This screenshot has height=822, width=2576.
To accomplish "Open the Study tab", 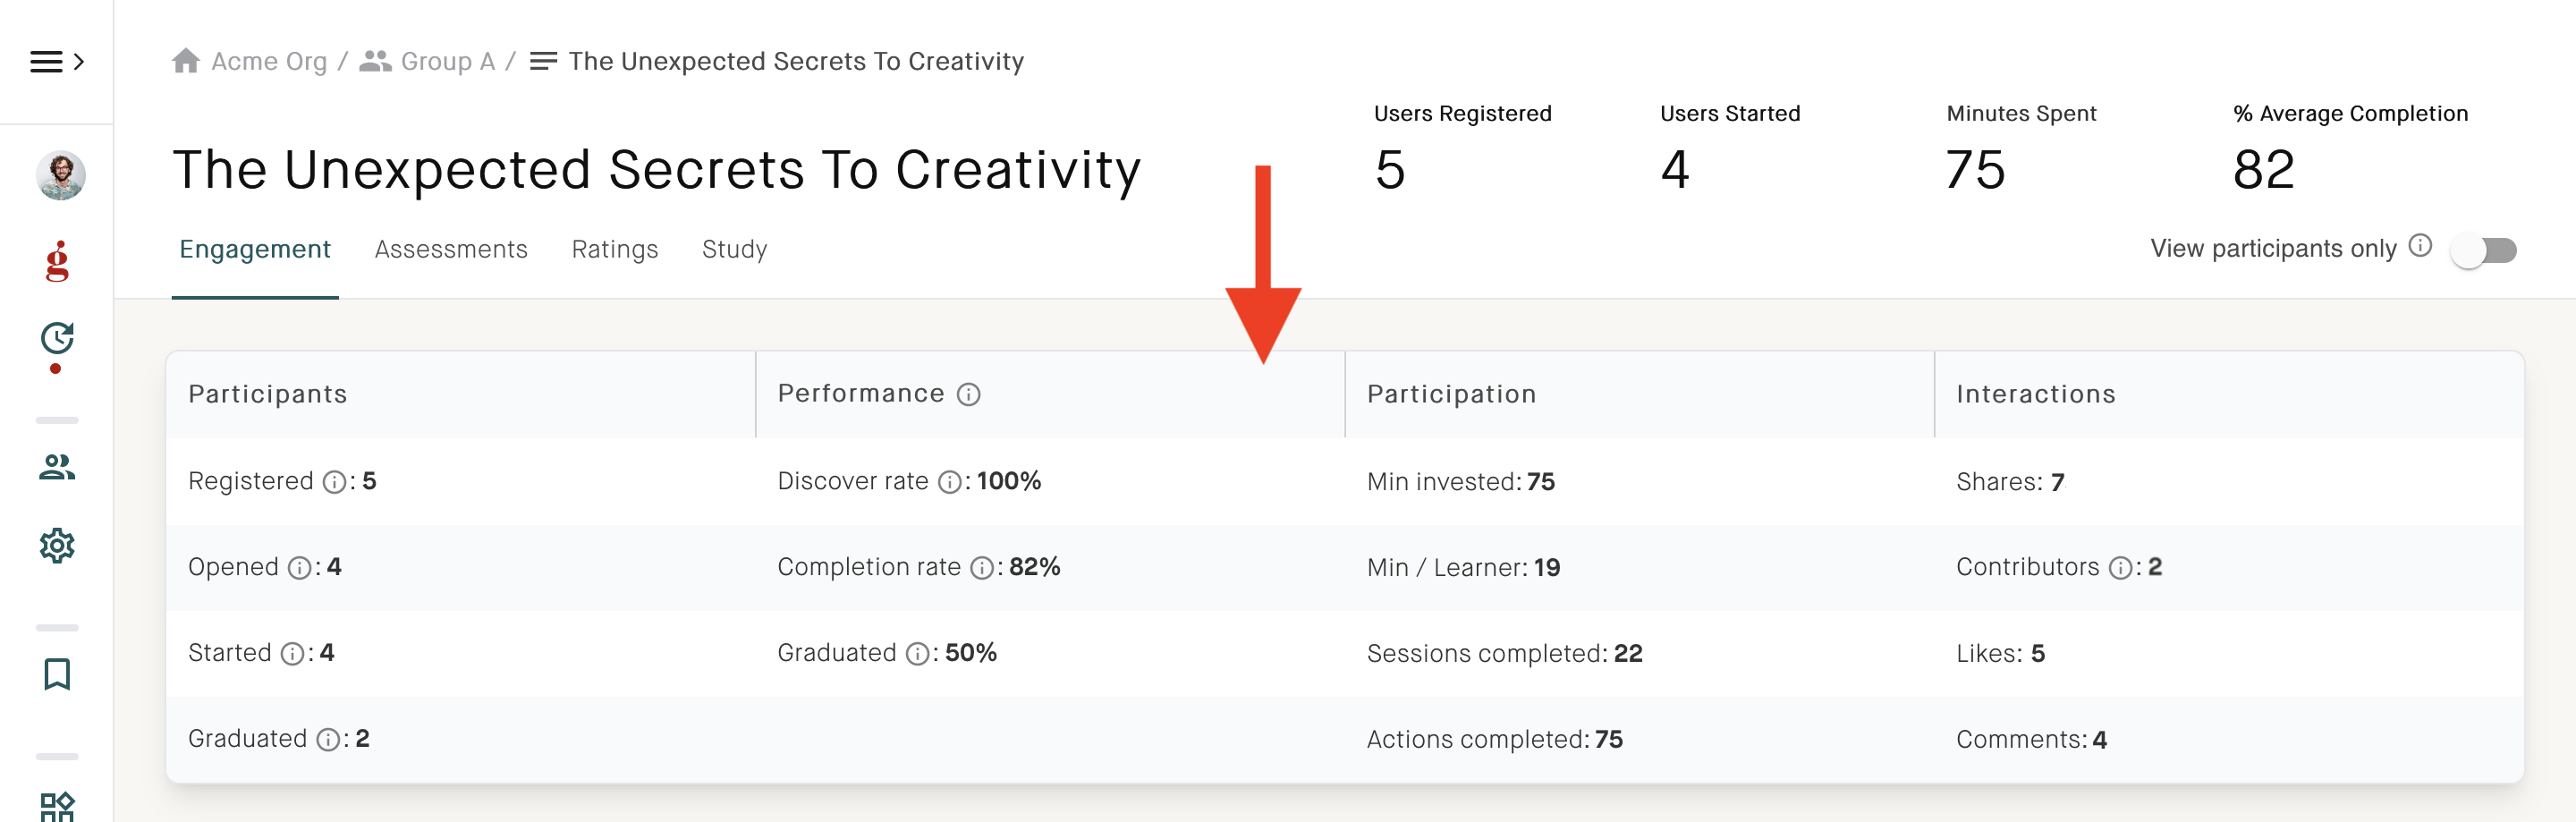I will coord(735,249).
